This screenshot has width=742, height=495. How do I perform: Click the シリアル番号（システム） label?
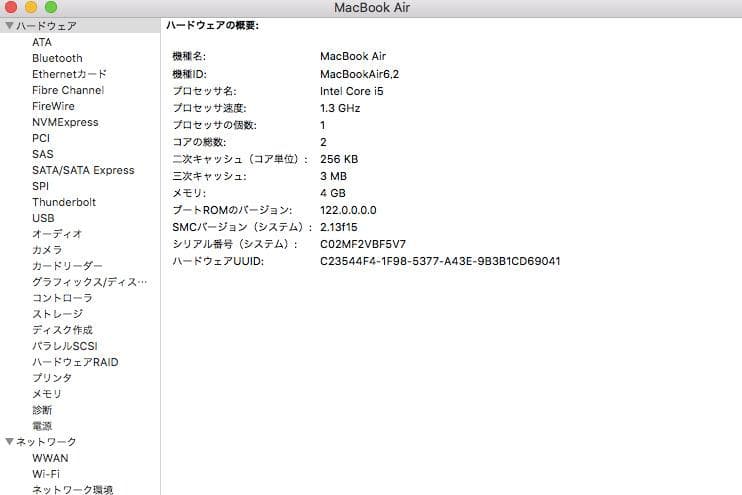click(235, 244)
